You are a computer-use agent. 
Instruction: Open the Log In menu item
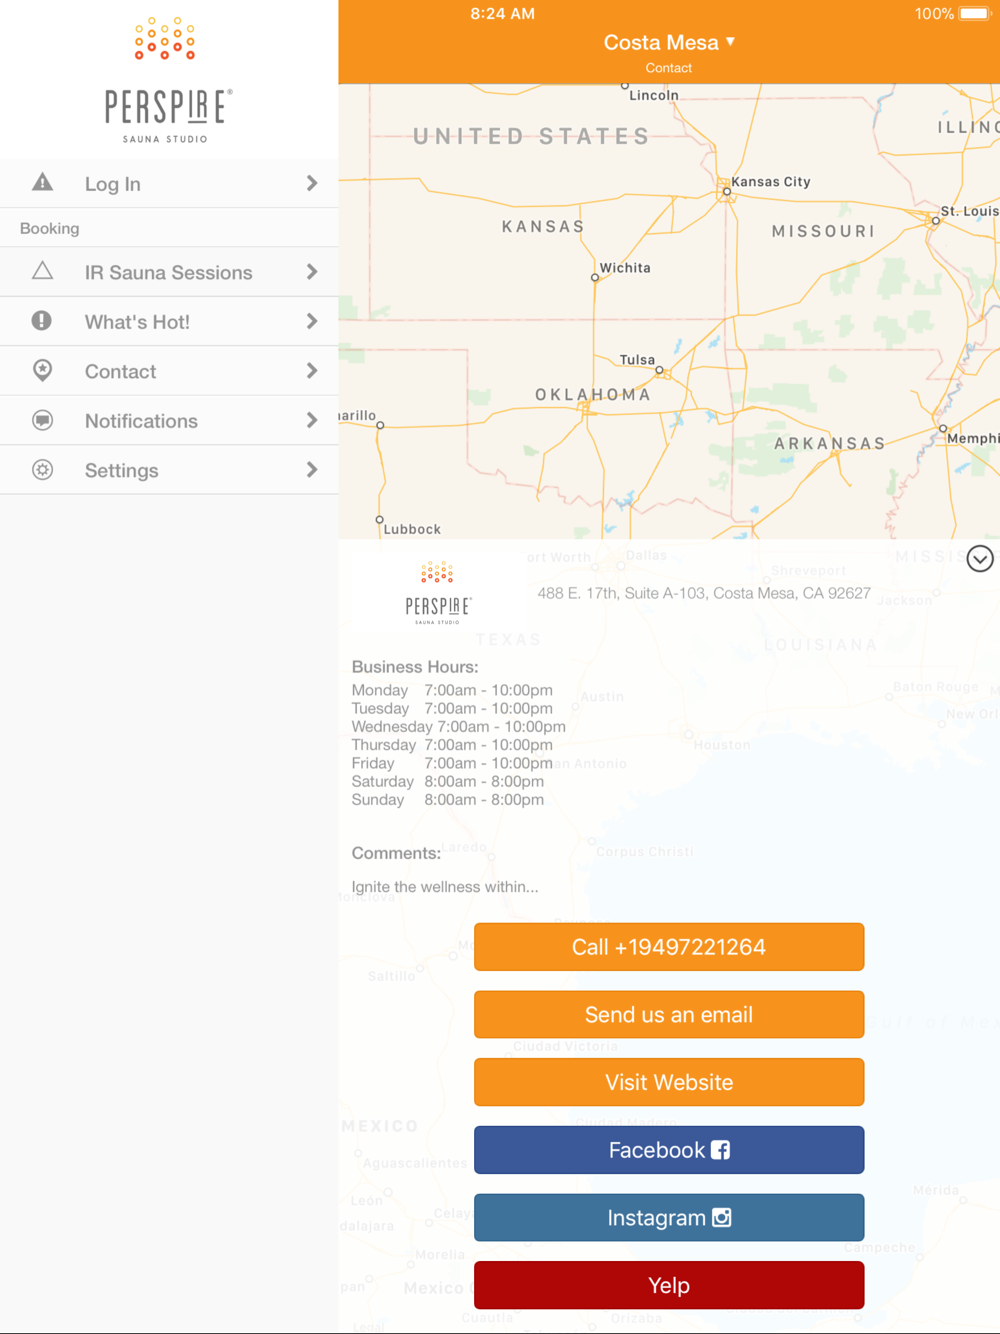pos(169,183)
